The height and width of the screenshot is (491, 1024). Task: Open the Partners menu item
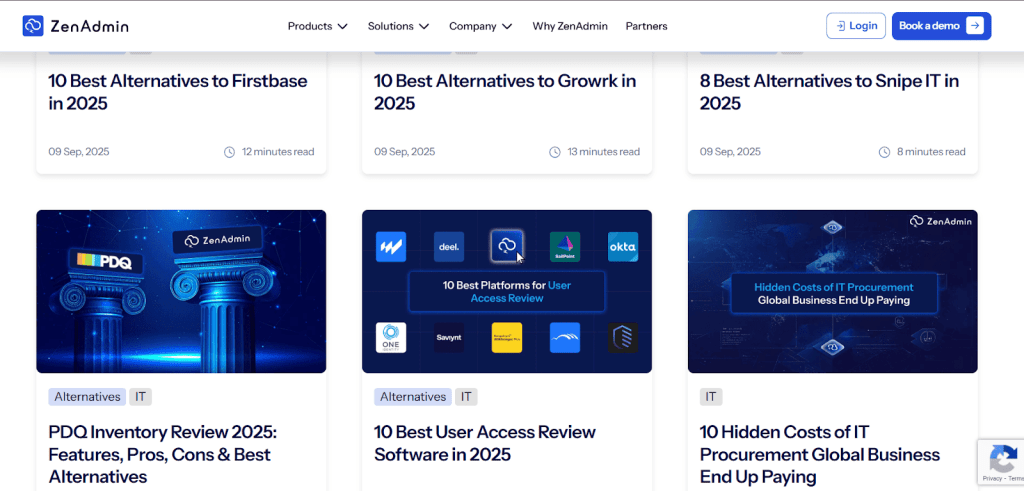[x=646, y=26]
